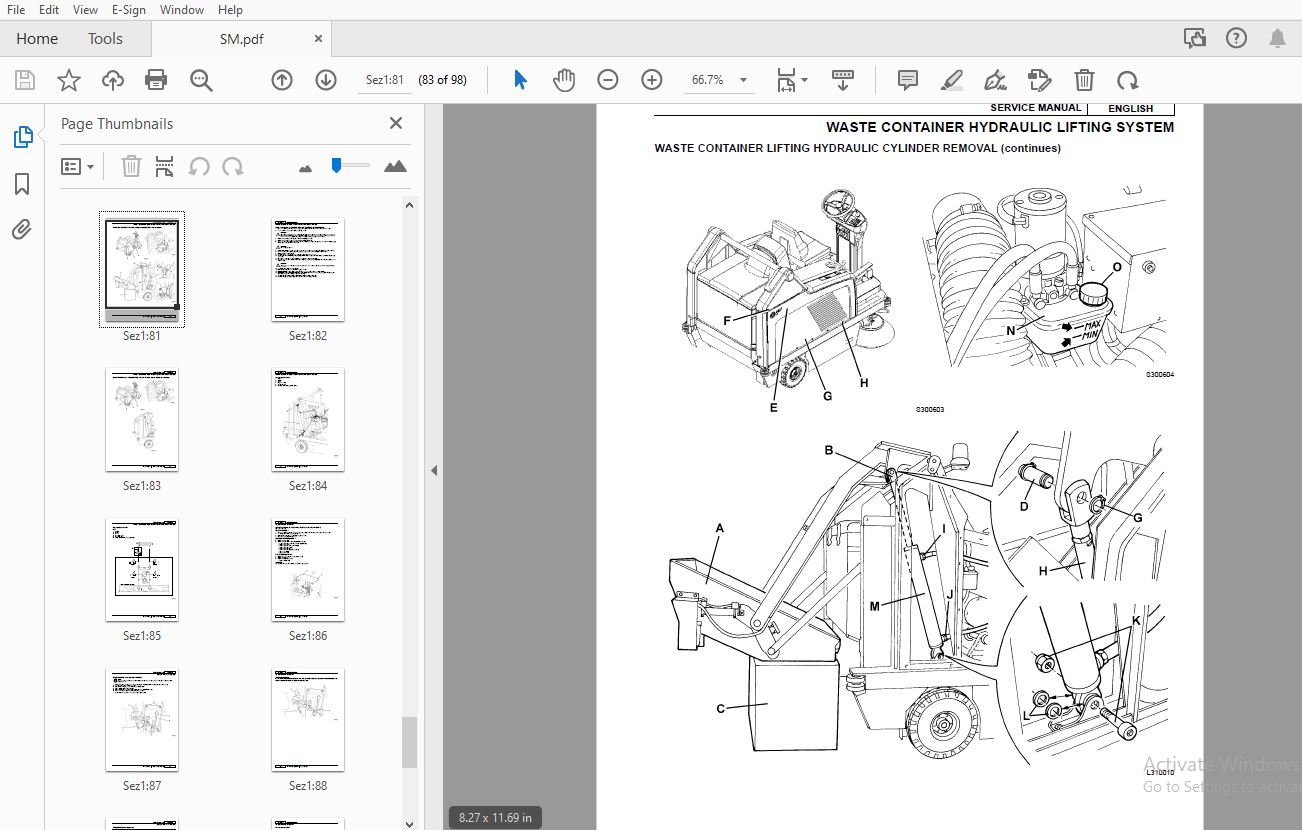
Task: Close the SM.pdf tab
Action: pos(318,38)
